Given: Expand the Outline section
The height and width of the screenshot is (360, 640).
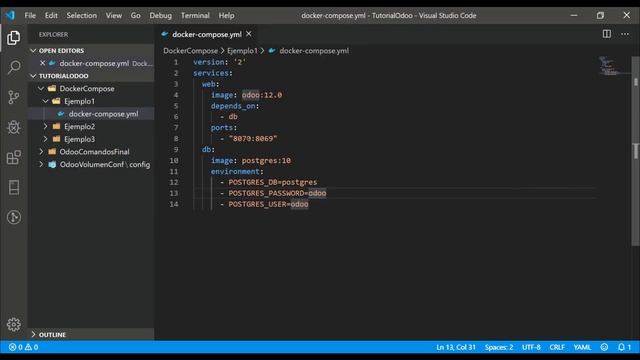Looking at the screenshot, I should click(33, 334).
